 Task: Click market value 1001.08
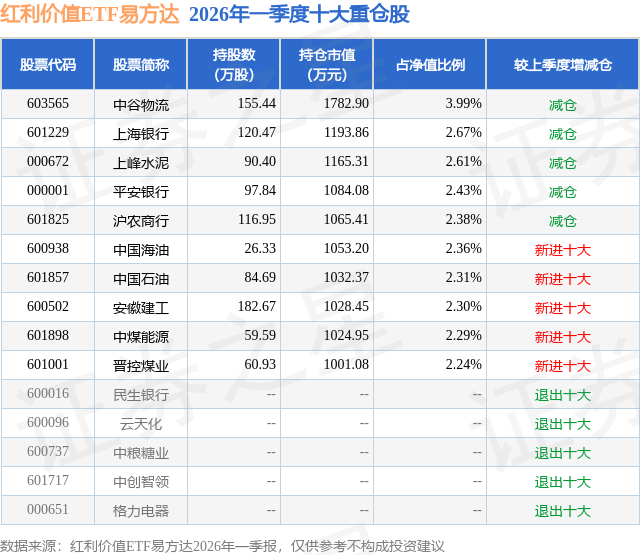[346, 364]
